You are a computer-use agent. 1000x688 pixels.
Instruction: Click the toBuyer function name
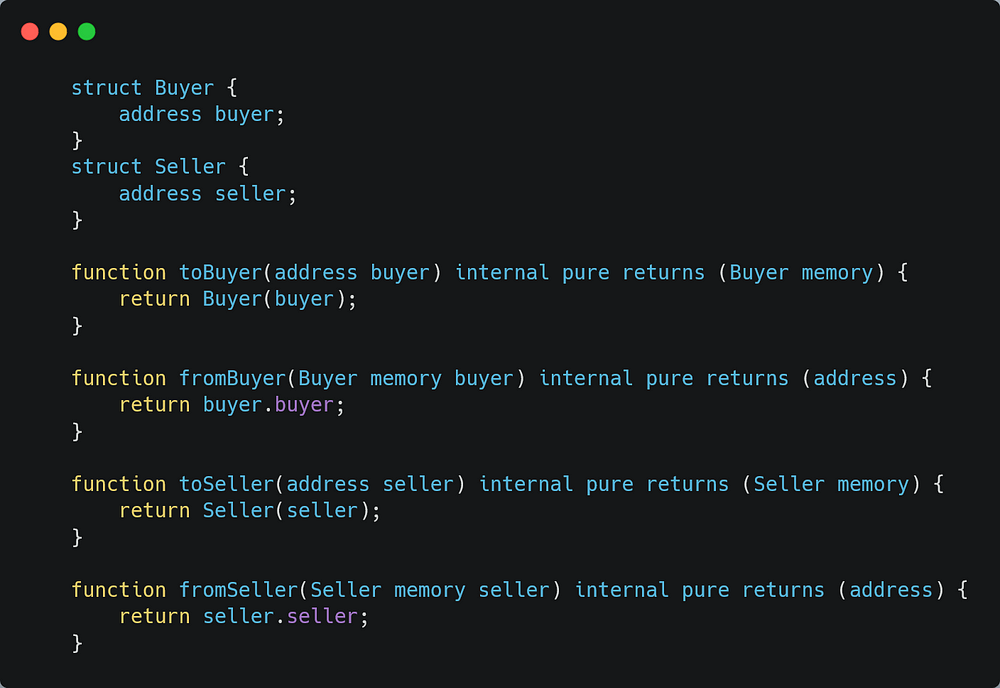point(220,273)
